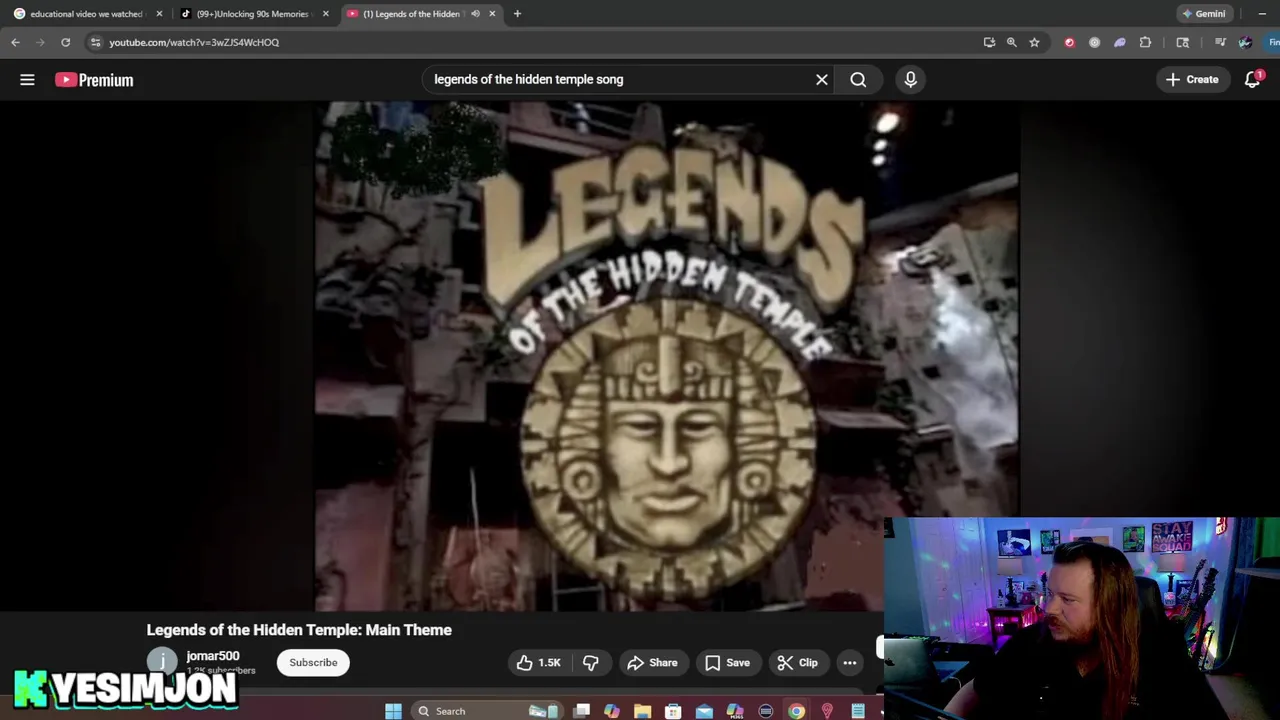Bookmark this page with the star

pyautogui.click(x=1034, y=42)
